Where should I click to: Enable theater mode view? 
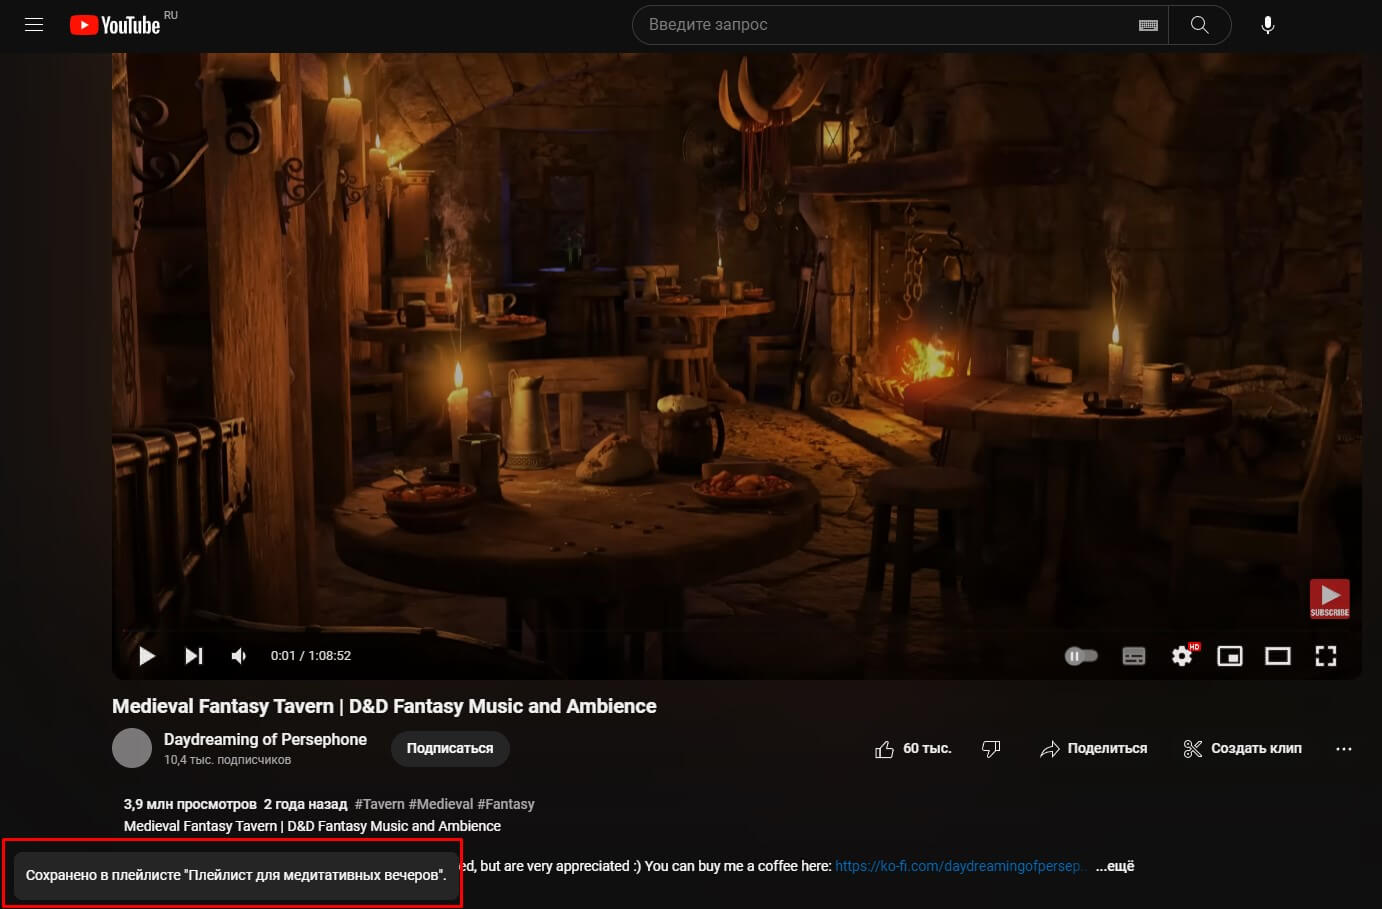(x=1278, y=656)
